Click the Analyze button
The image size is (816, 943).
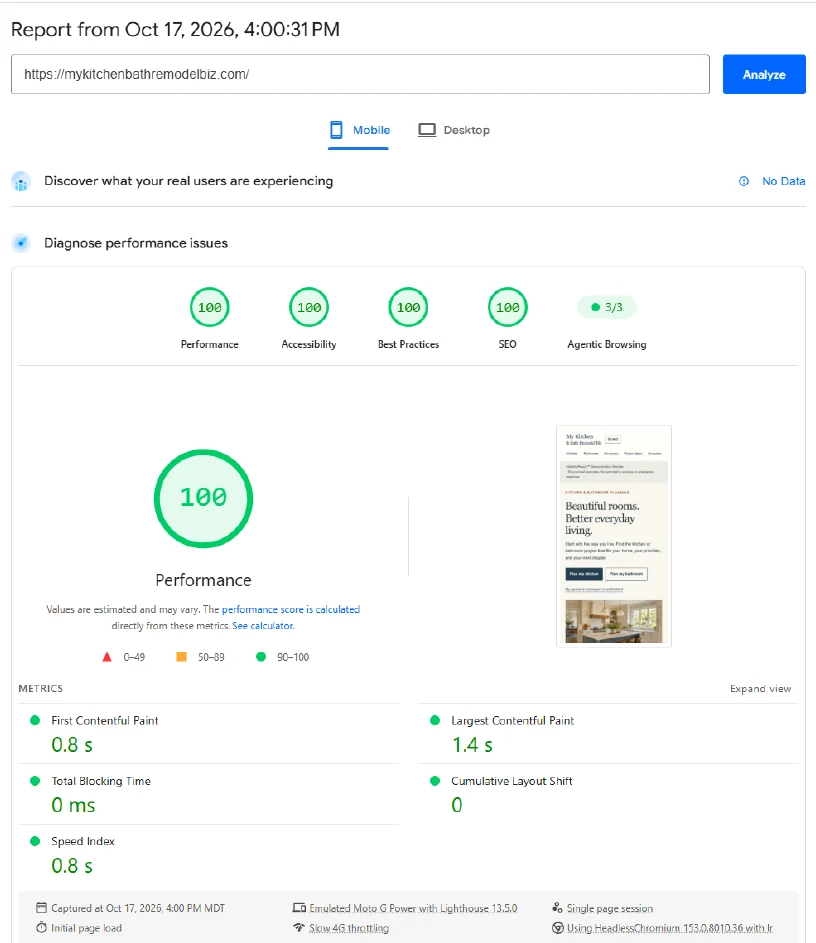pos(764,74)
